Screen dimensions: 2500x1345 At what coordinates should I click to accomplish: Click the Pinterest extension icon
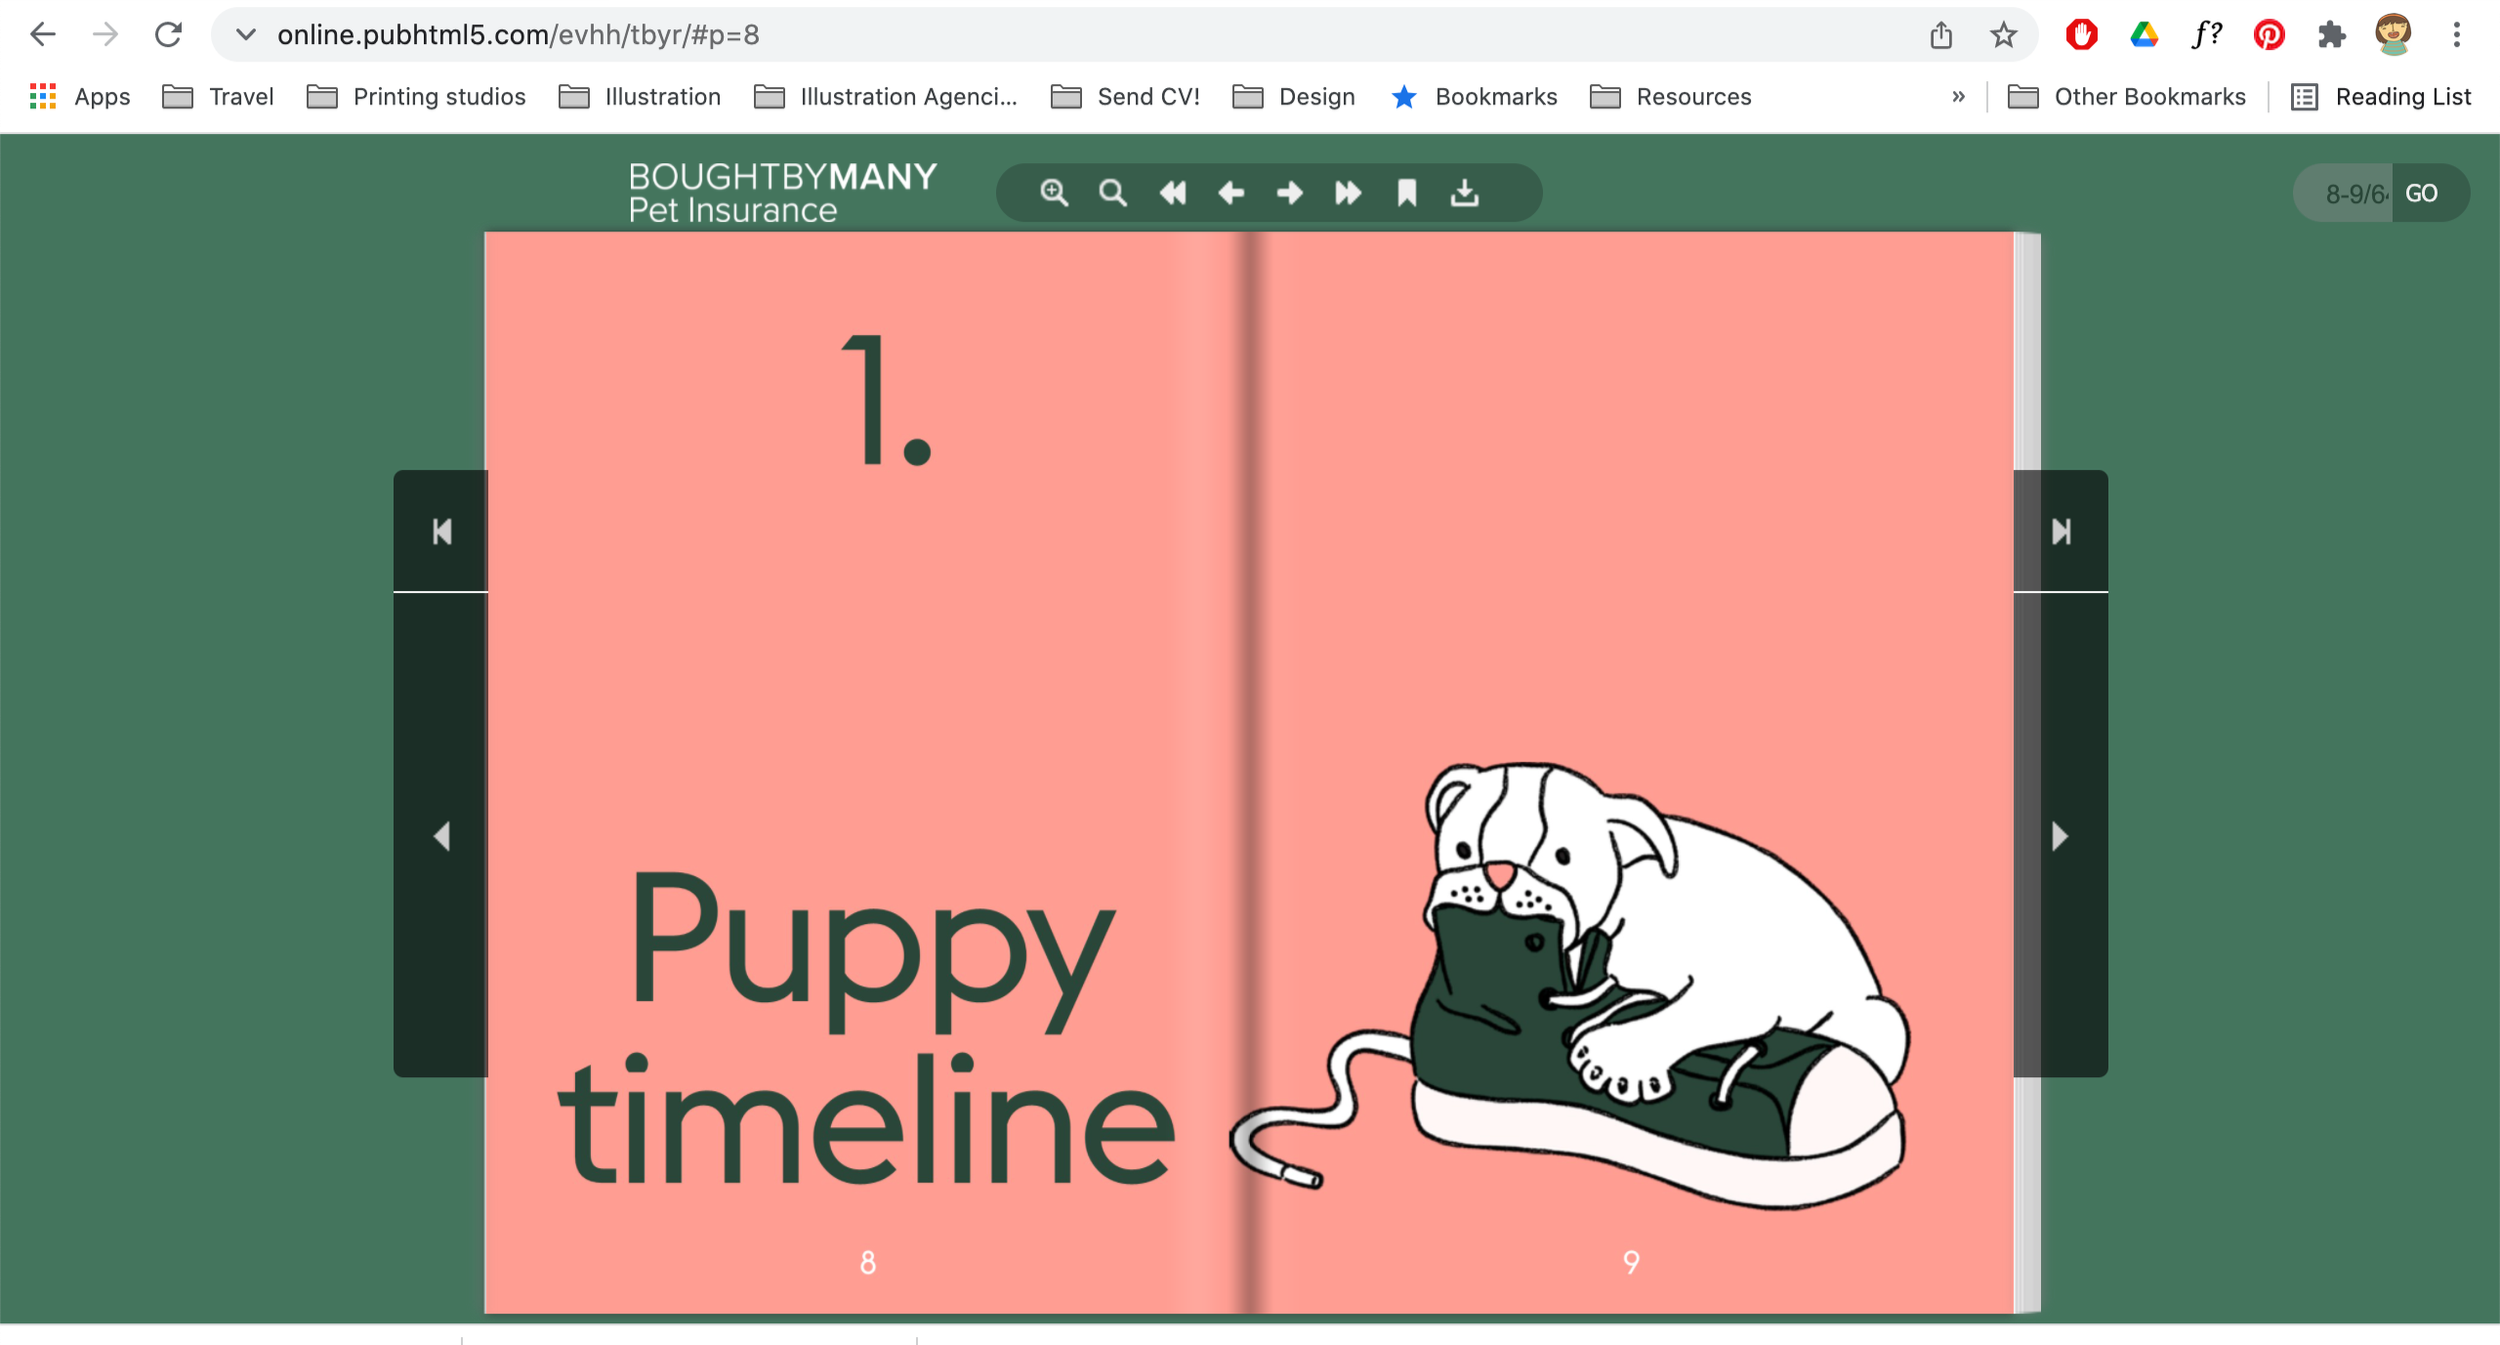2268,36
